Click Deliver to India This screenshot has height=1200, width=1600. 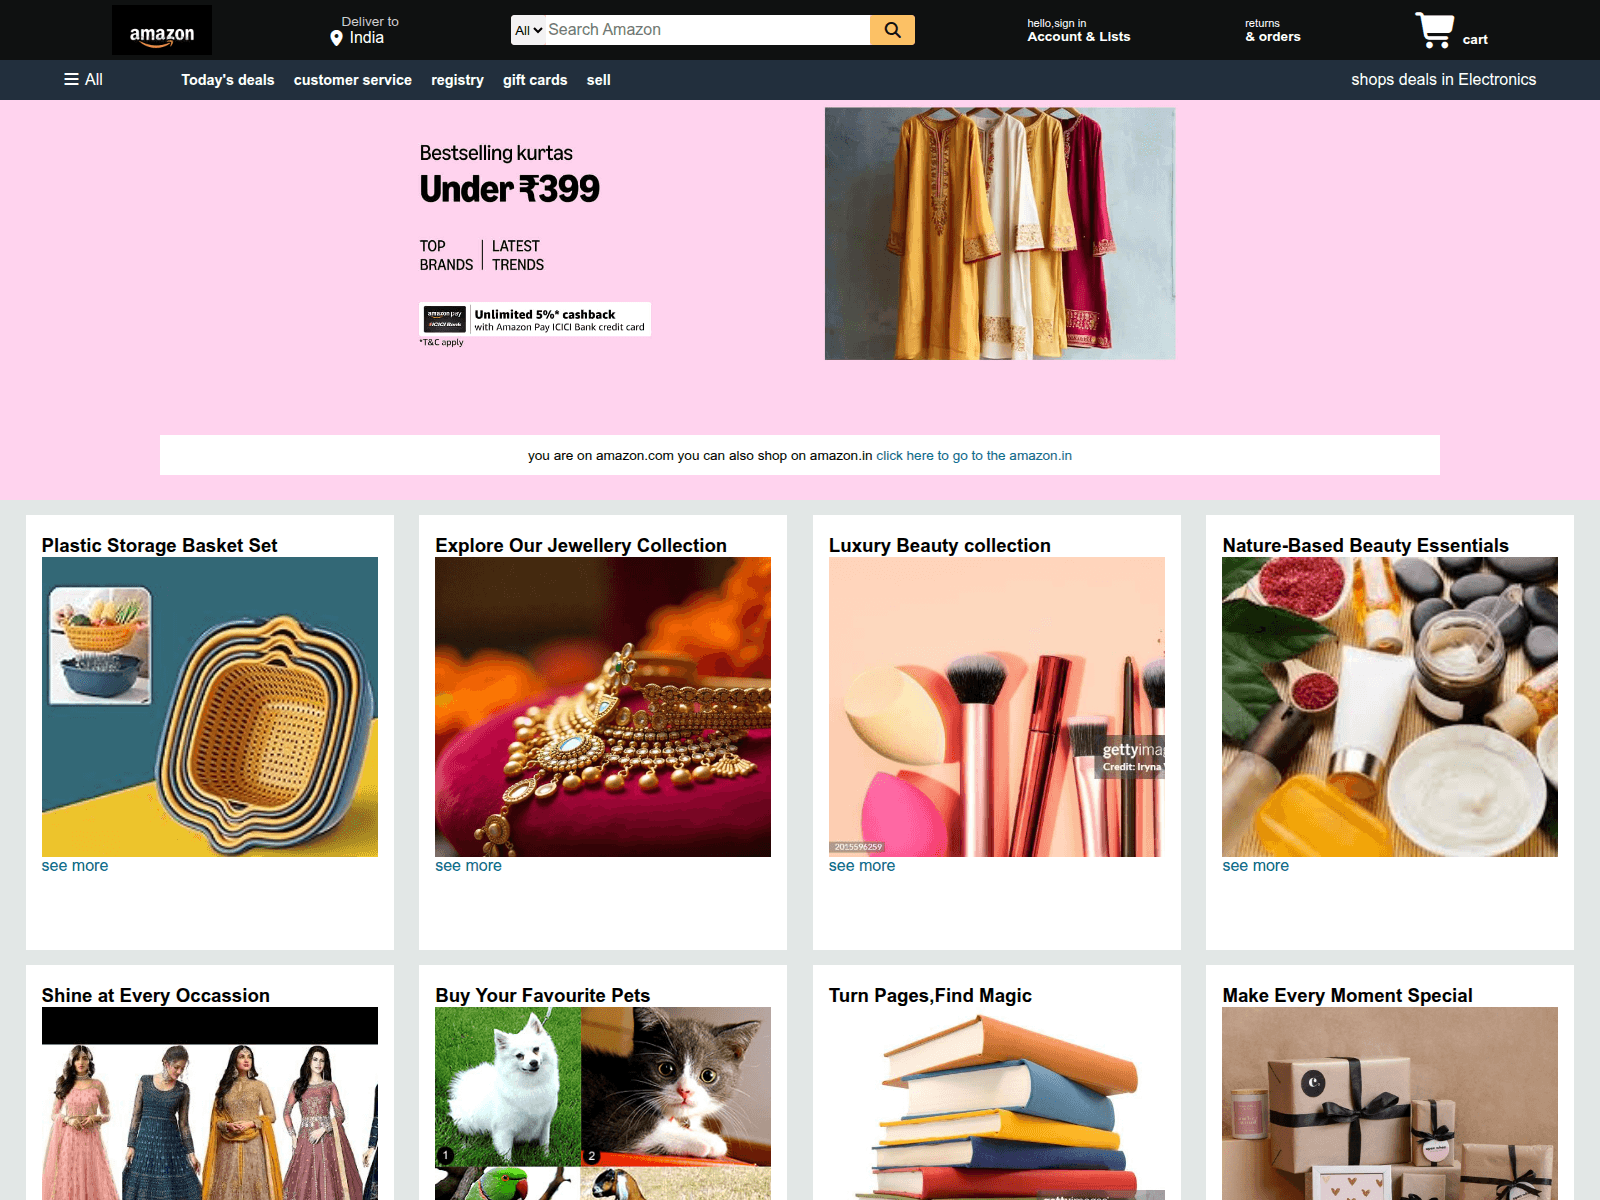[365, 30]
